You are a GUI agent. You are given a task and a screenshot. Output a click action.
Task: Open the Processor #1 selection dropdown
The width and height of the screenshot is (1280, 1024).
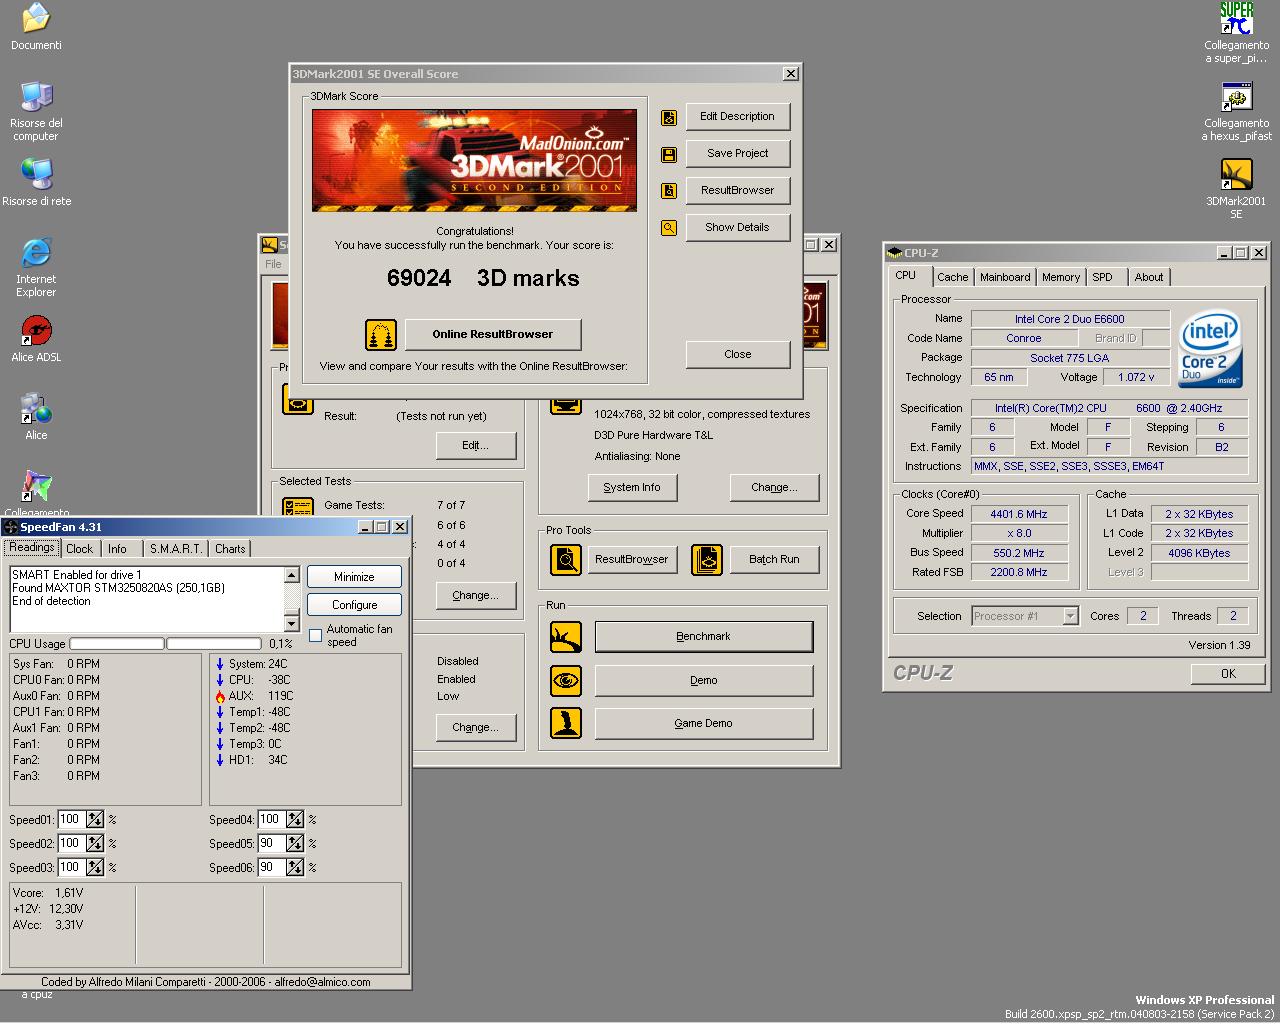coord(1070,616)
